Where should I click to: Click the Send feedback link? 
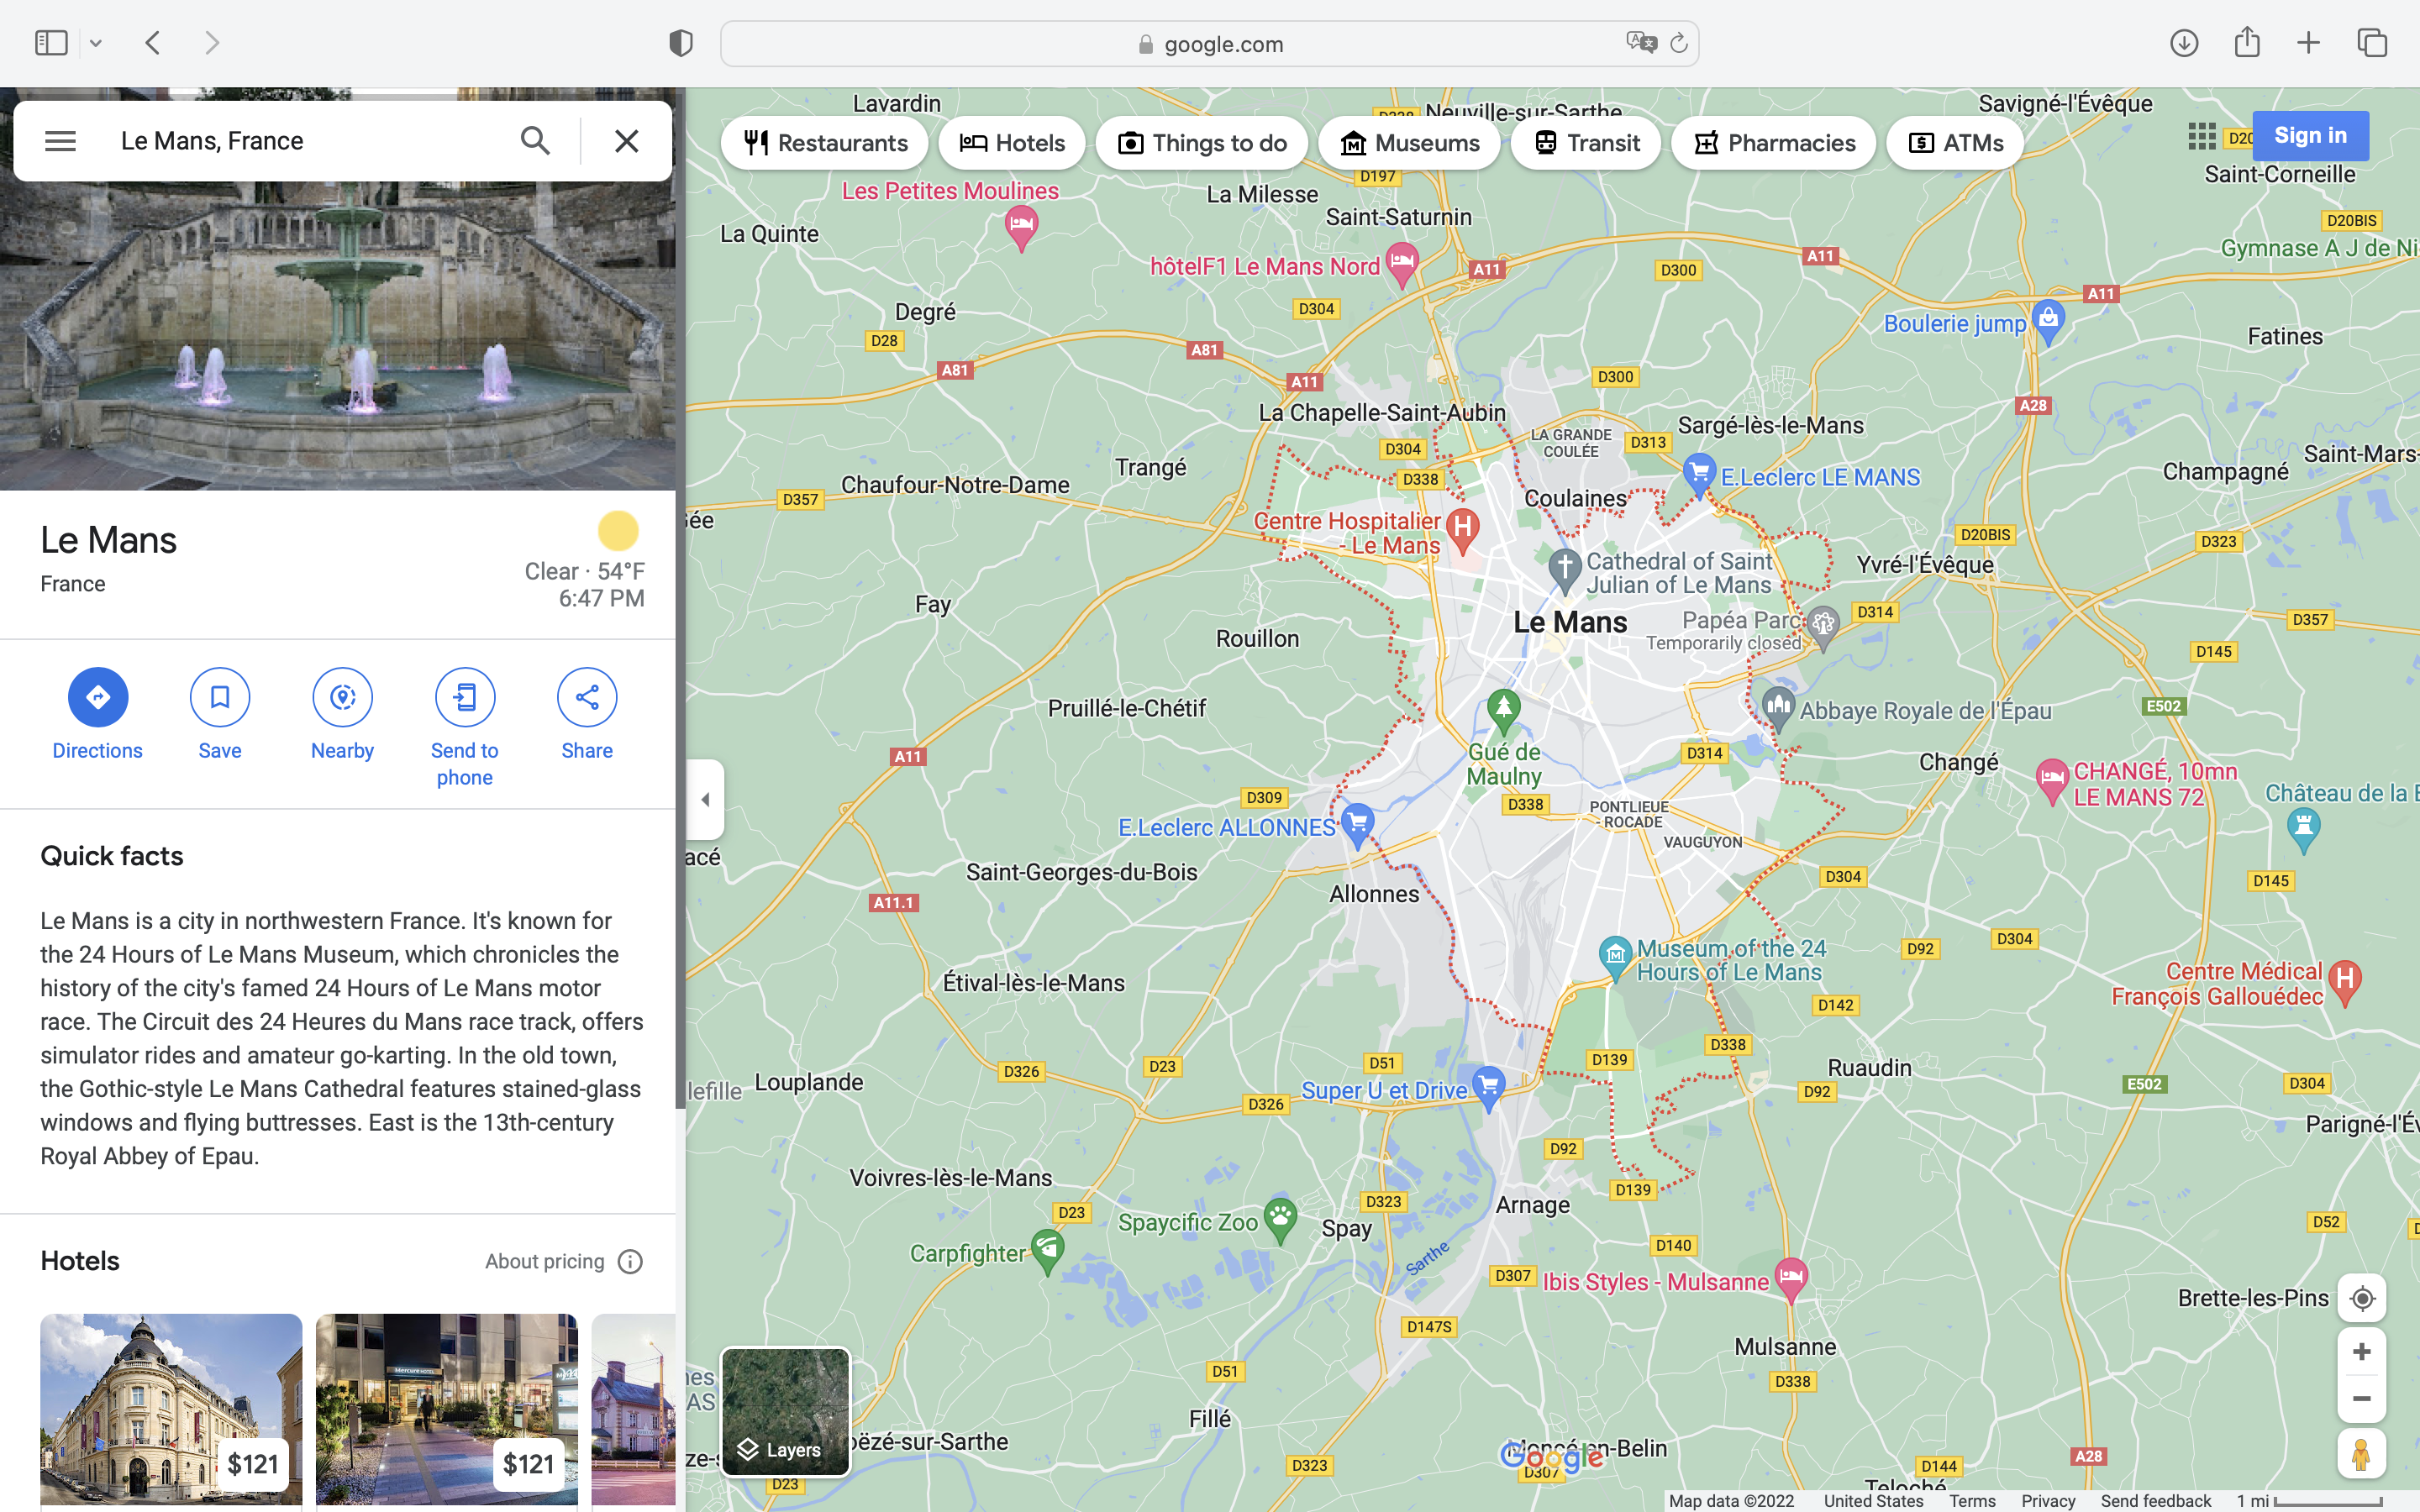tap(2155, 1500)
